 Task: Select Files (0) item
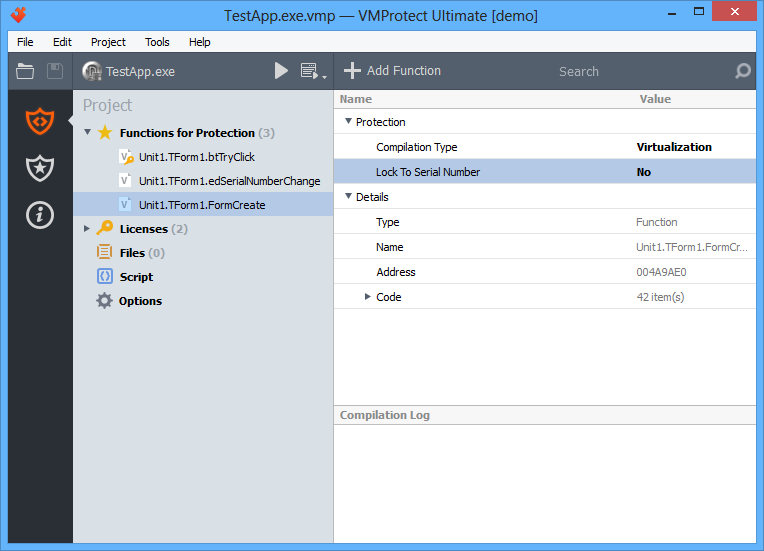(142, 253)
